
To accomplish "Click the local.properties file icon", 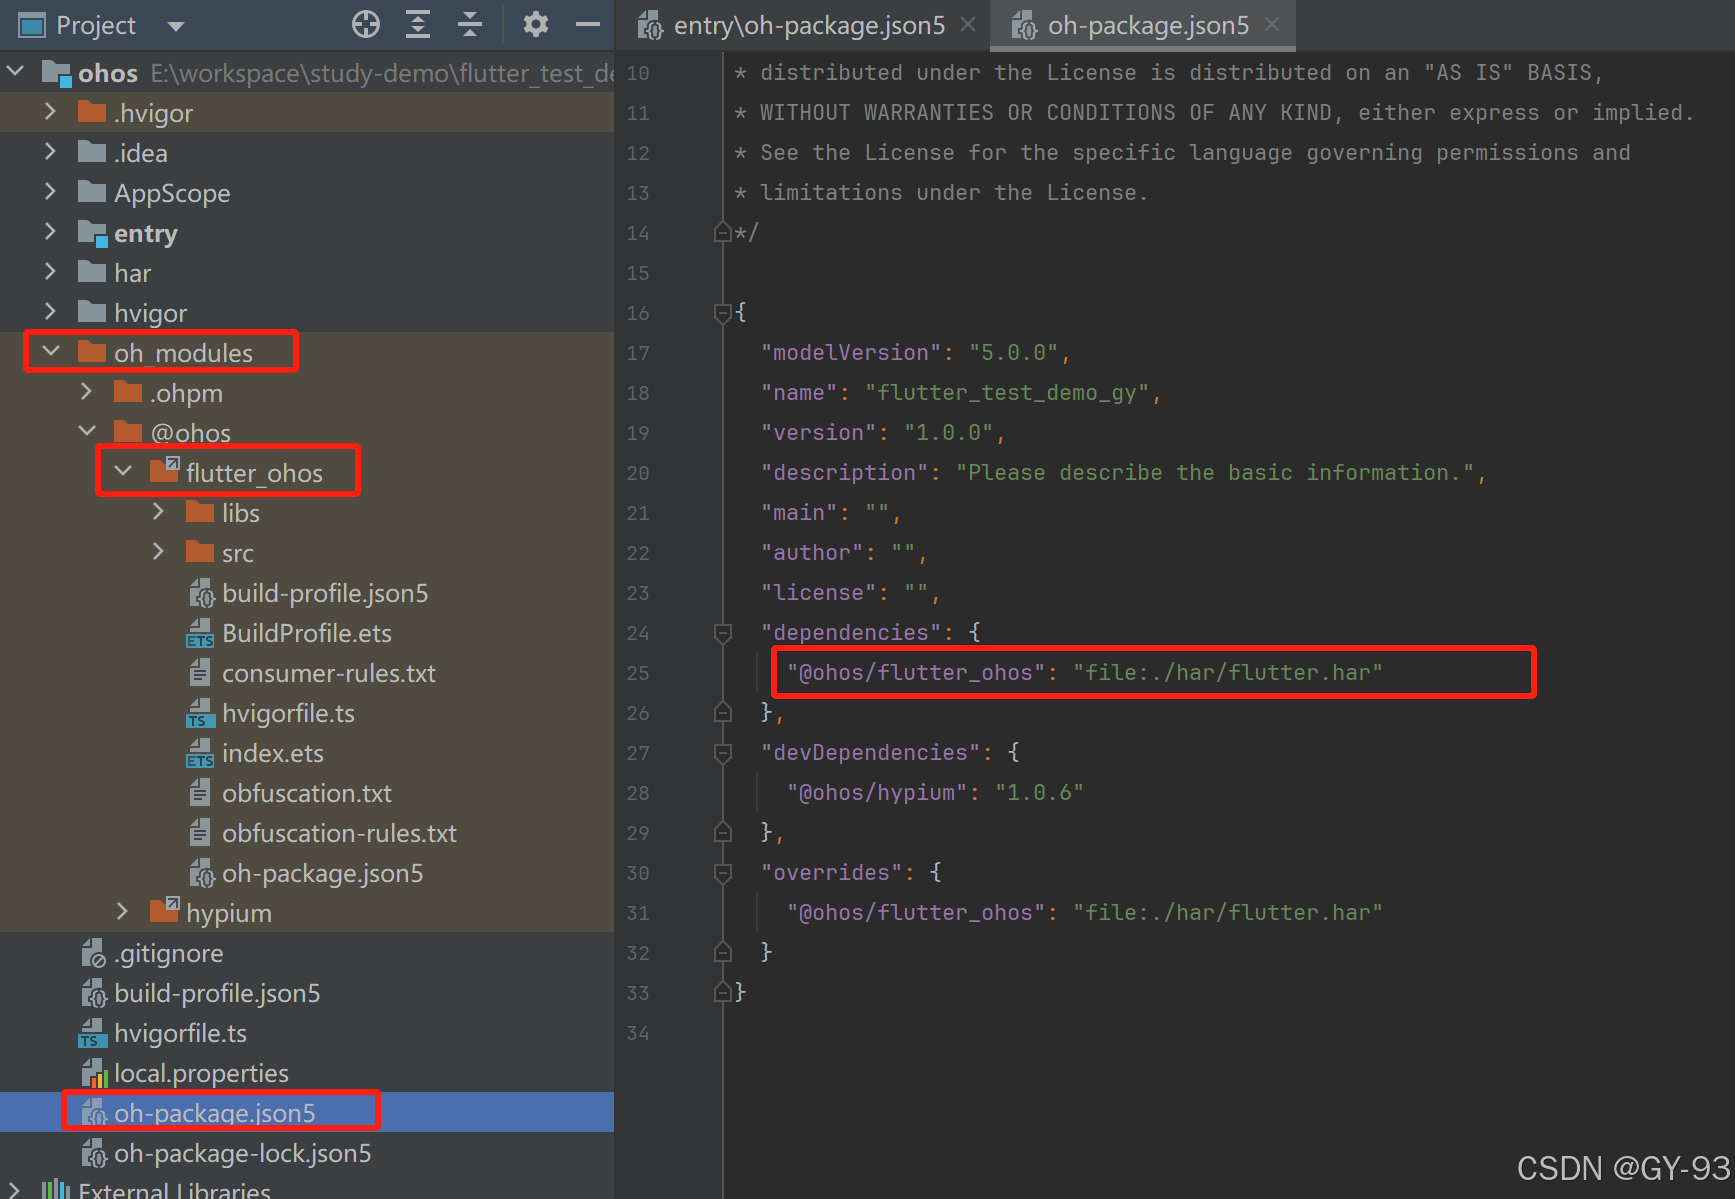I will (93, 1073).
